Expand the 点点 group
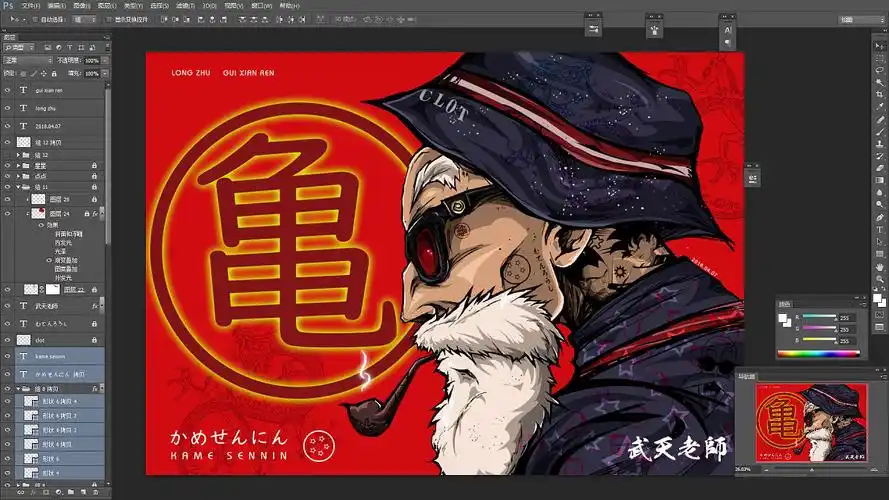Screen dimensions: 889x500 coord(18,176)
